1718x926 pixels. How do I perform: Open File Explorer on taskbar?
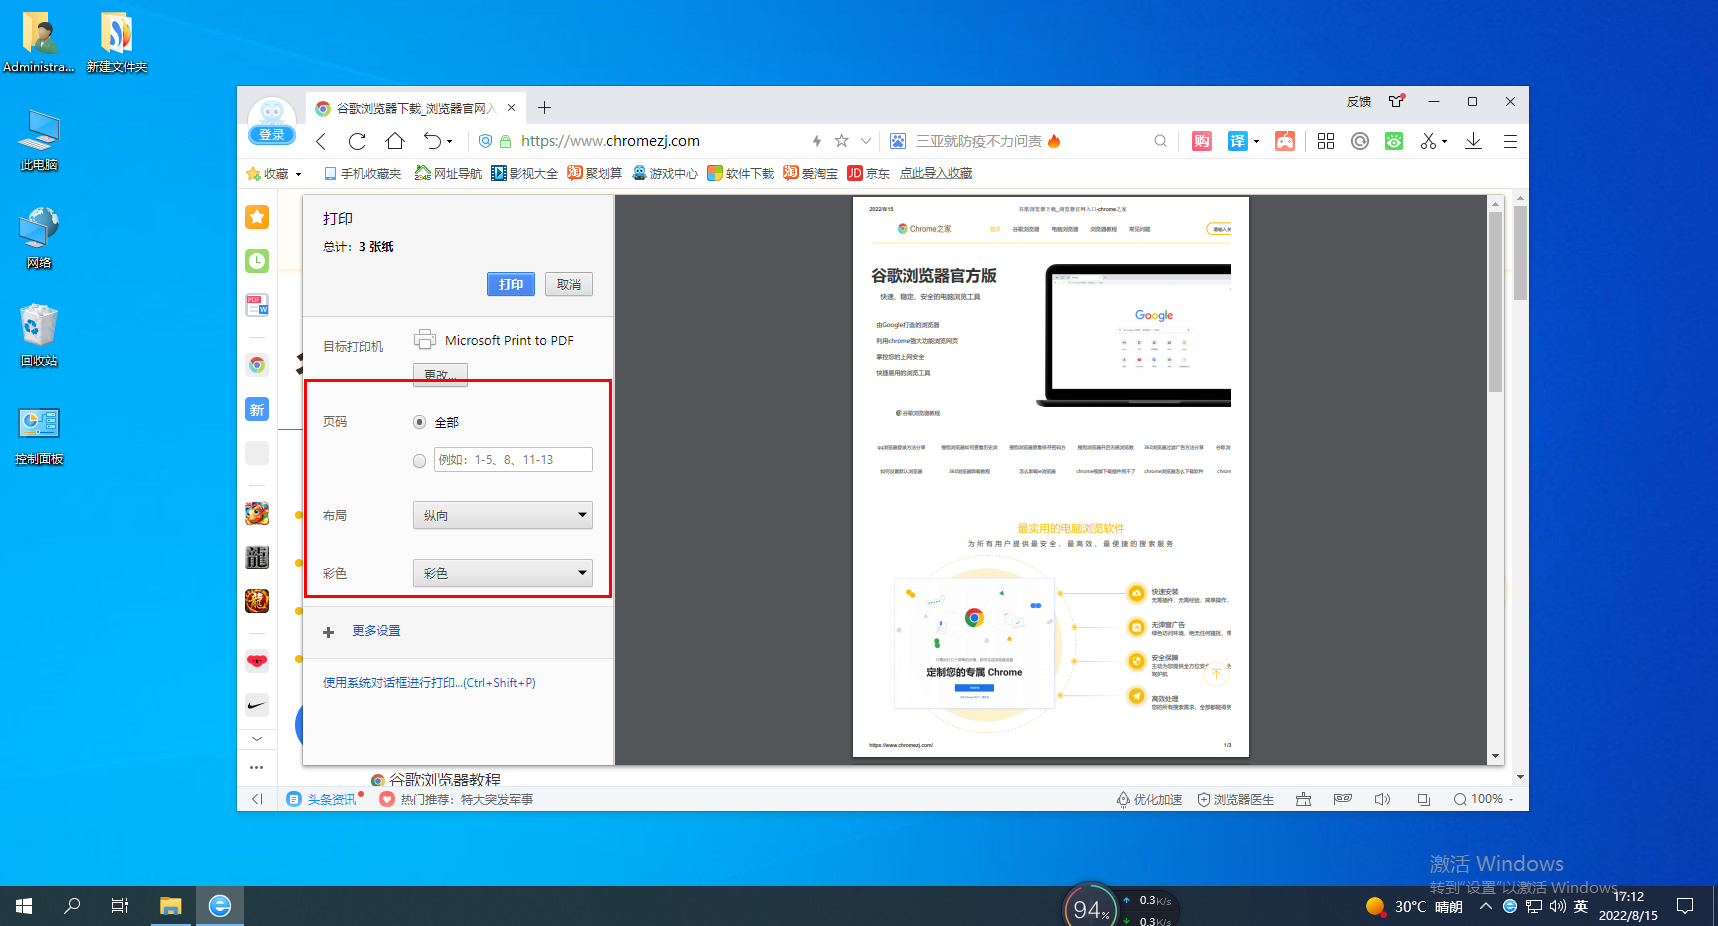pyautogui.click(x=171, y=906)
